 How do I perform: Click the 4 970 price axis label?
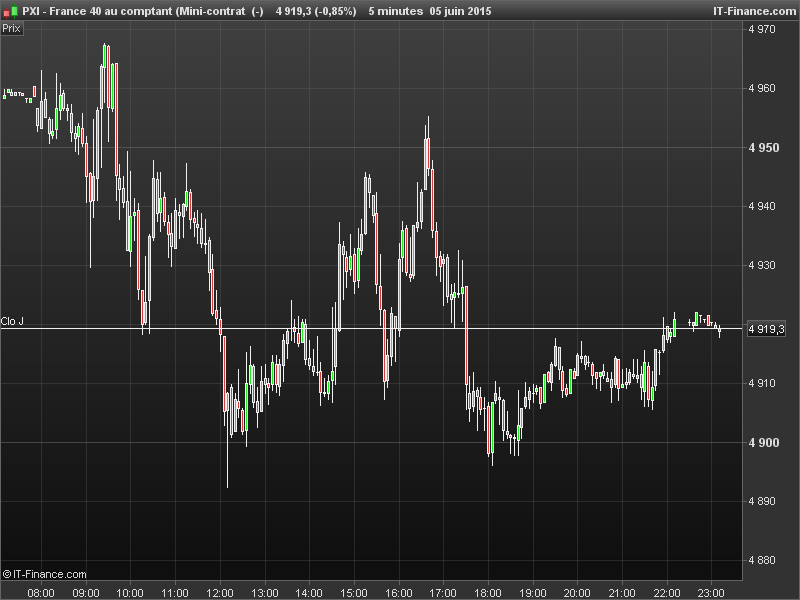(762, 30)
